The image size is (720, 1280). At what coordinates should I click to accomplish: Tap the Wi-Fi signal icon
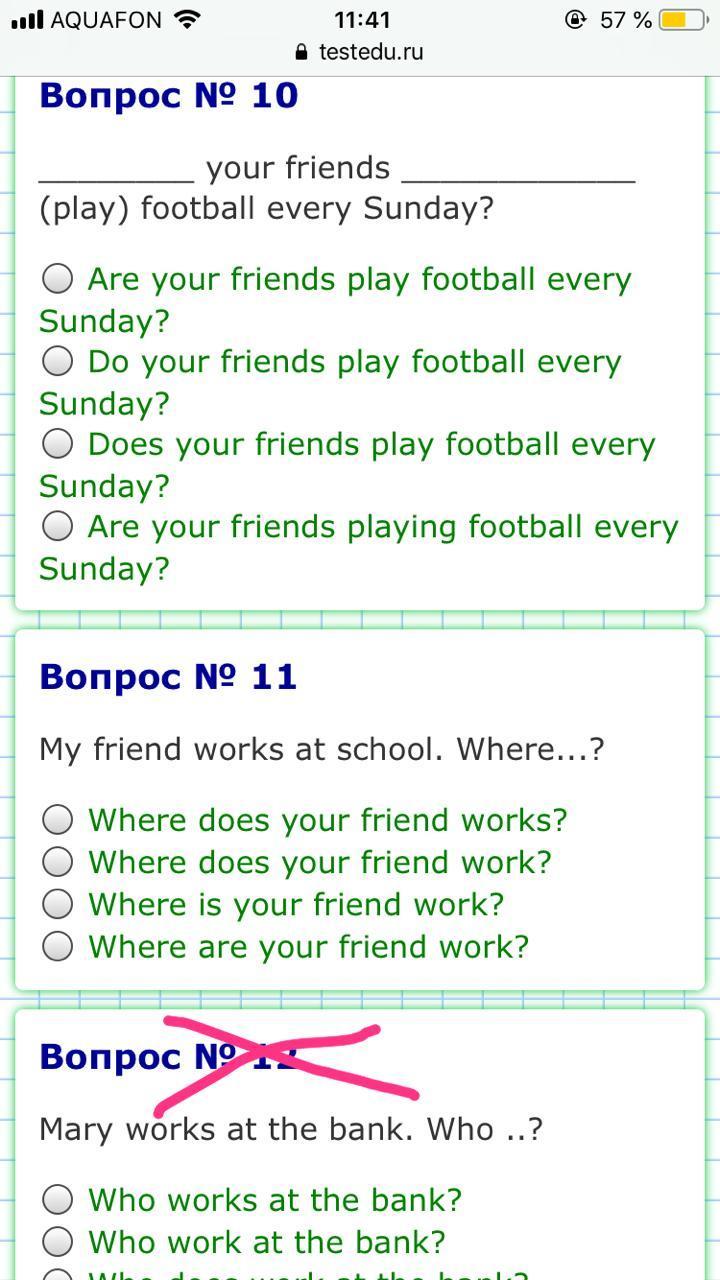tap(185, 19)
